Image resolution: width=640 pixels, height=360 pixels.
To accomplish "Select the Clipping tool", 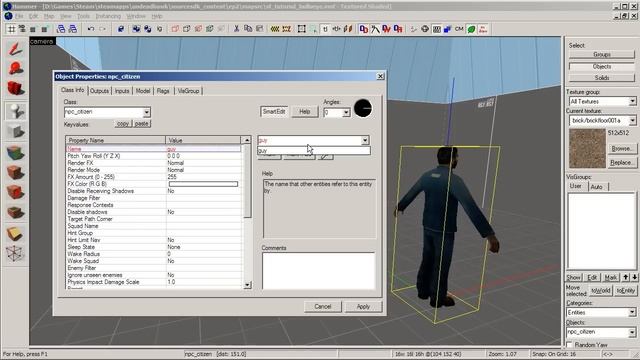I will point(16,233).
